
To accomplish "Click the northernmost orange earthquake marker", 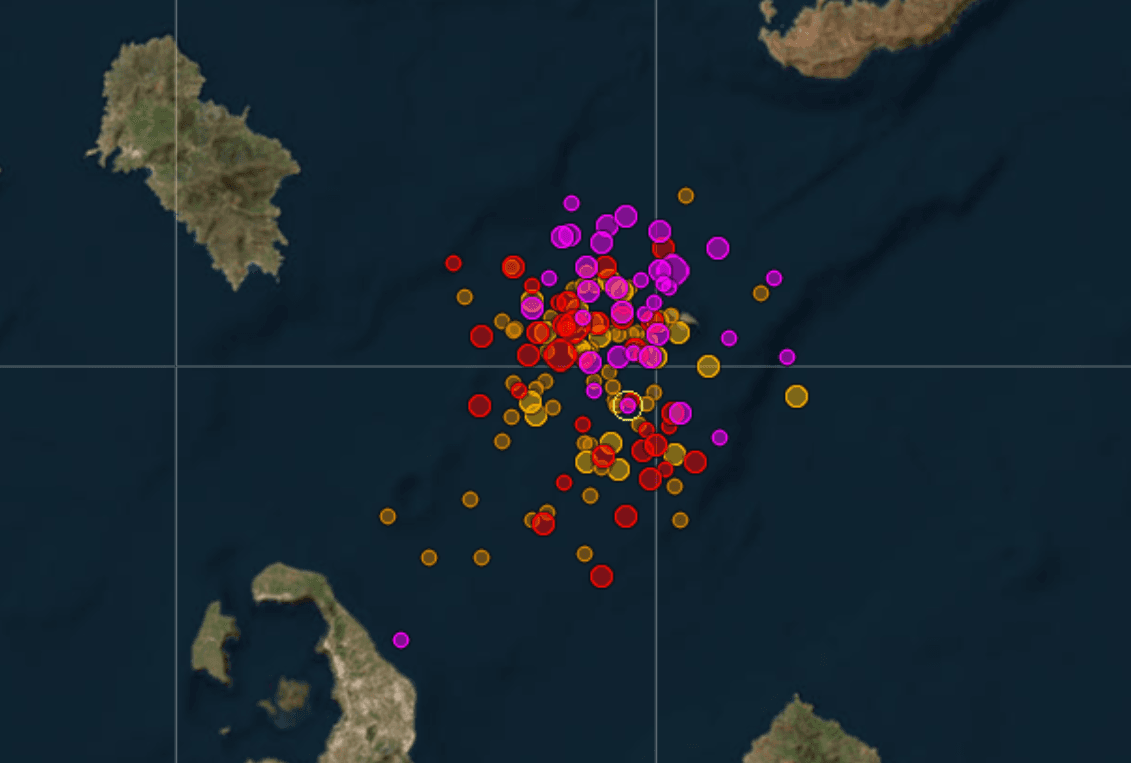I will (686, 196).
